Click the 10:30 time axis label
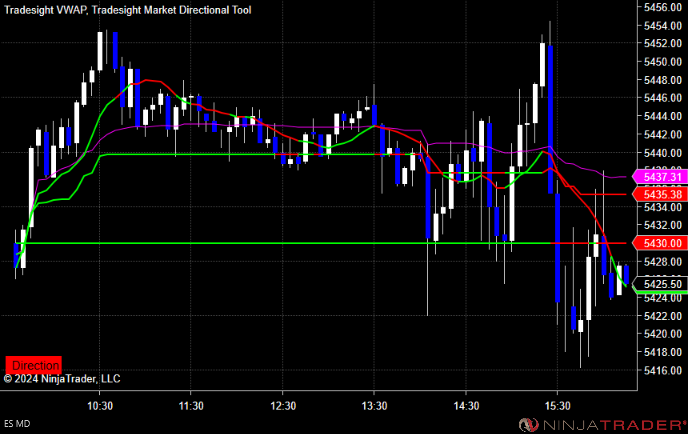This screenshot has width=688, height=434. tap(100, 406)
